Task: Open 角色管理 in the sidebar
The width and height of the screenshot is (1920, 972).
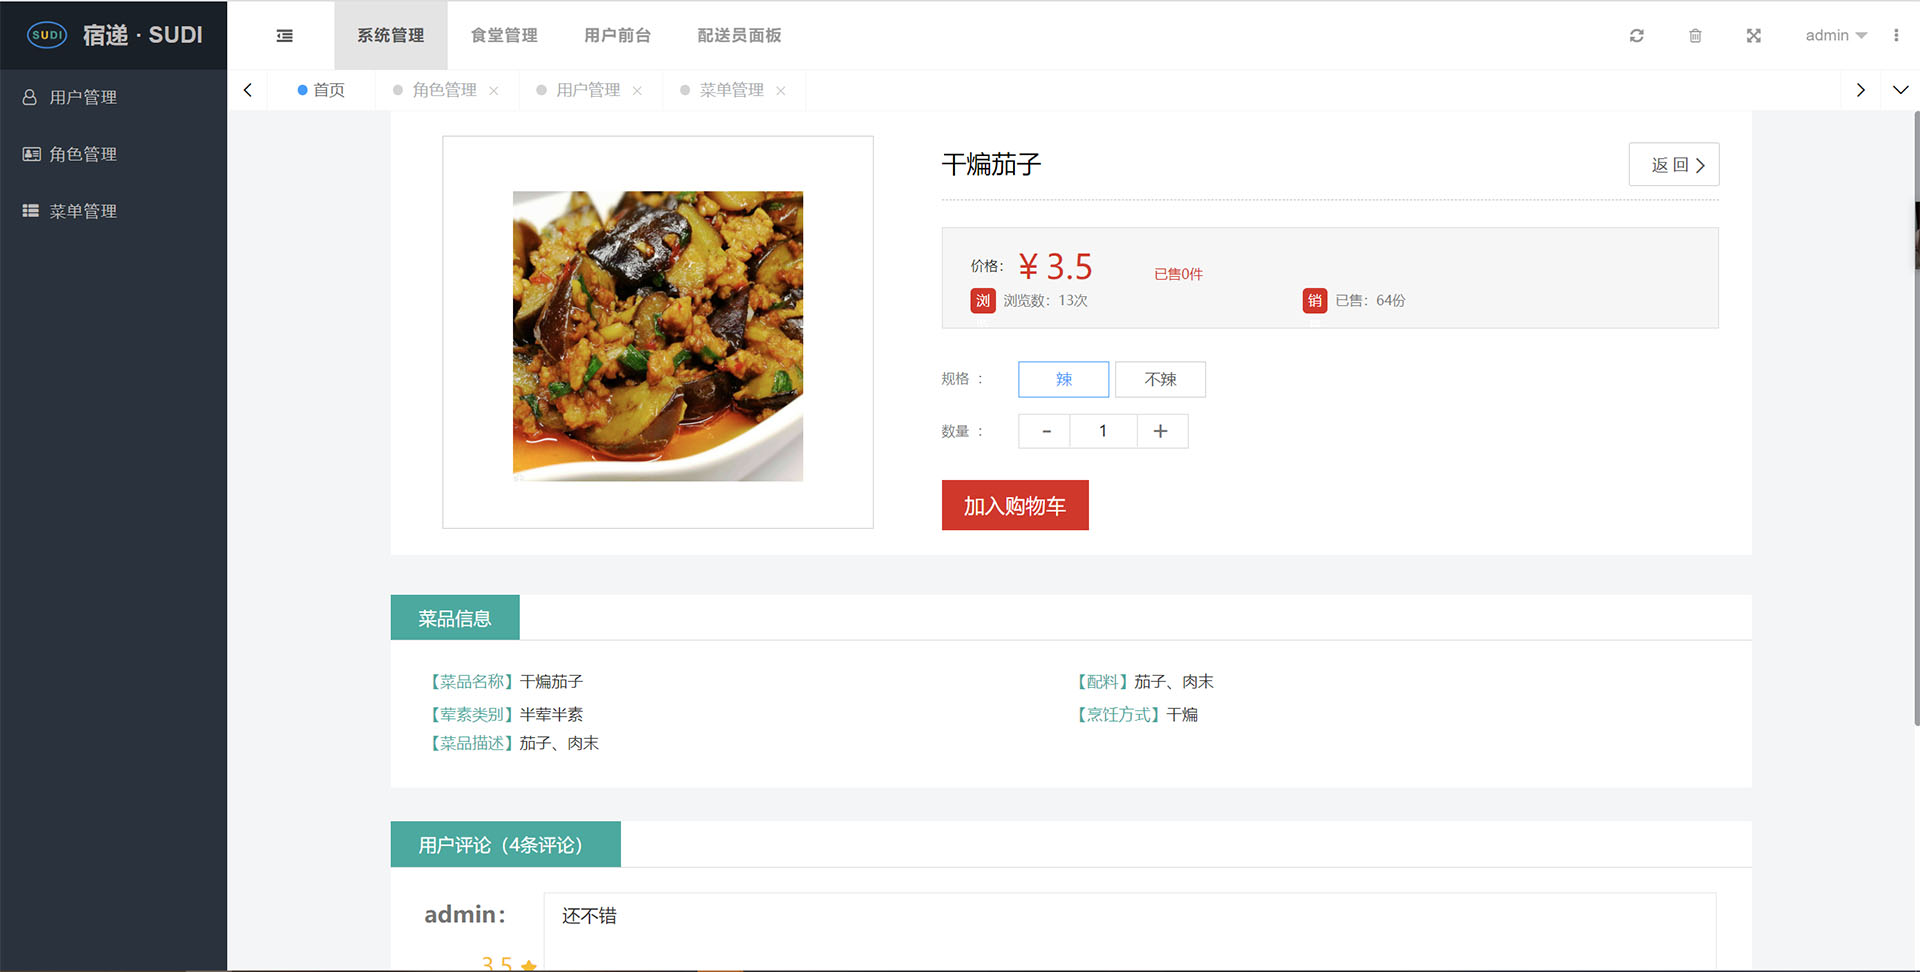Action: tap(113, 154)
